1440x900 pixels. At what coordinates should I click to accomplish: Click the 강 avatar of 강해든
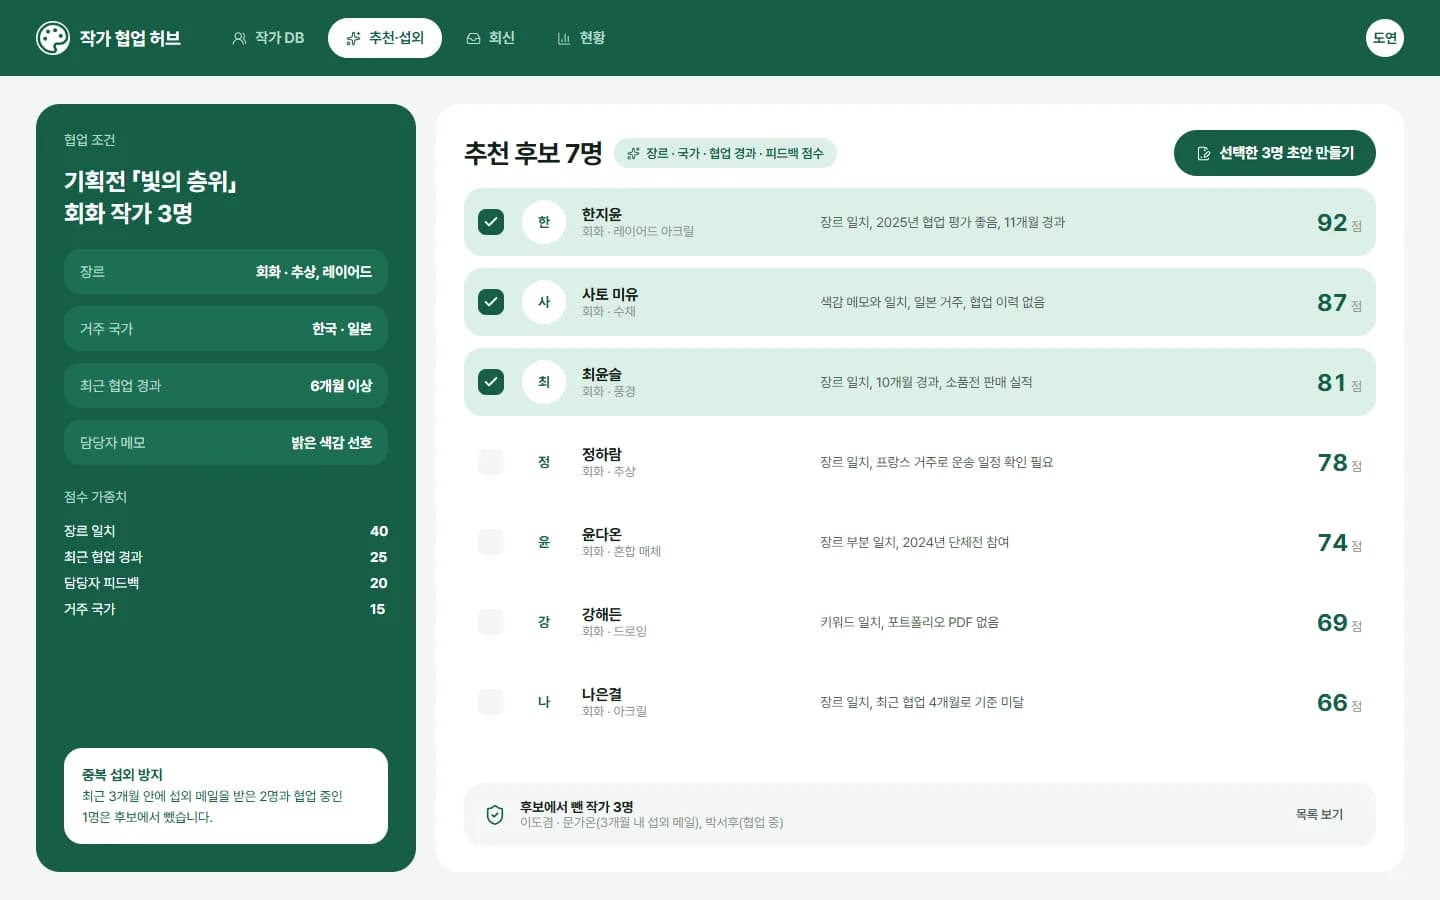pyautogui.click(x=544, y=622)
